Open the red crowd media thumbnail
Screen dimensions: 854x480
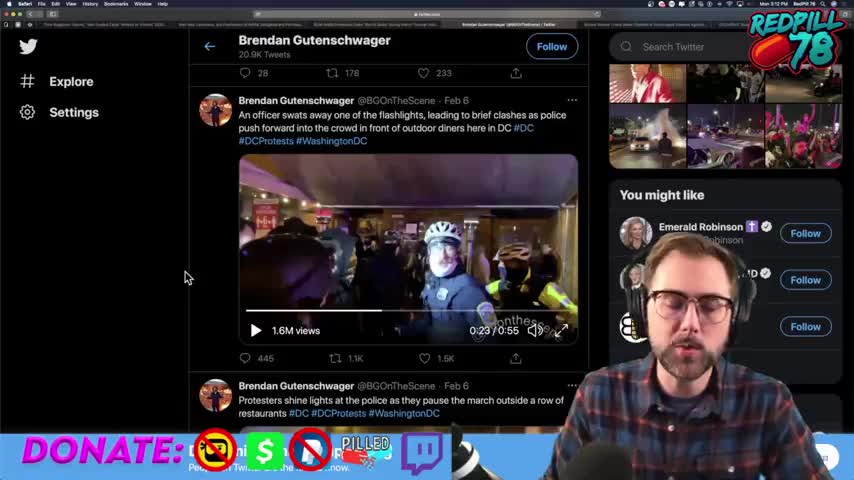pyautogui.click(x=803, y=136)
